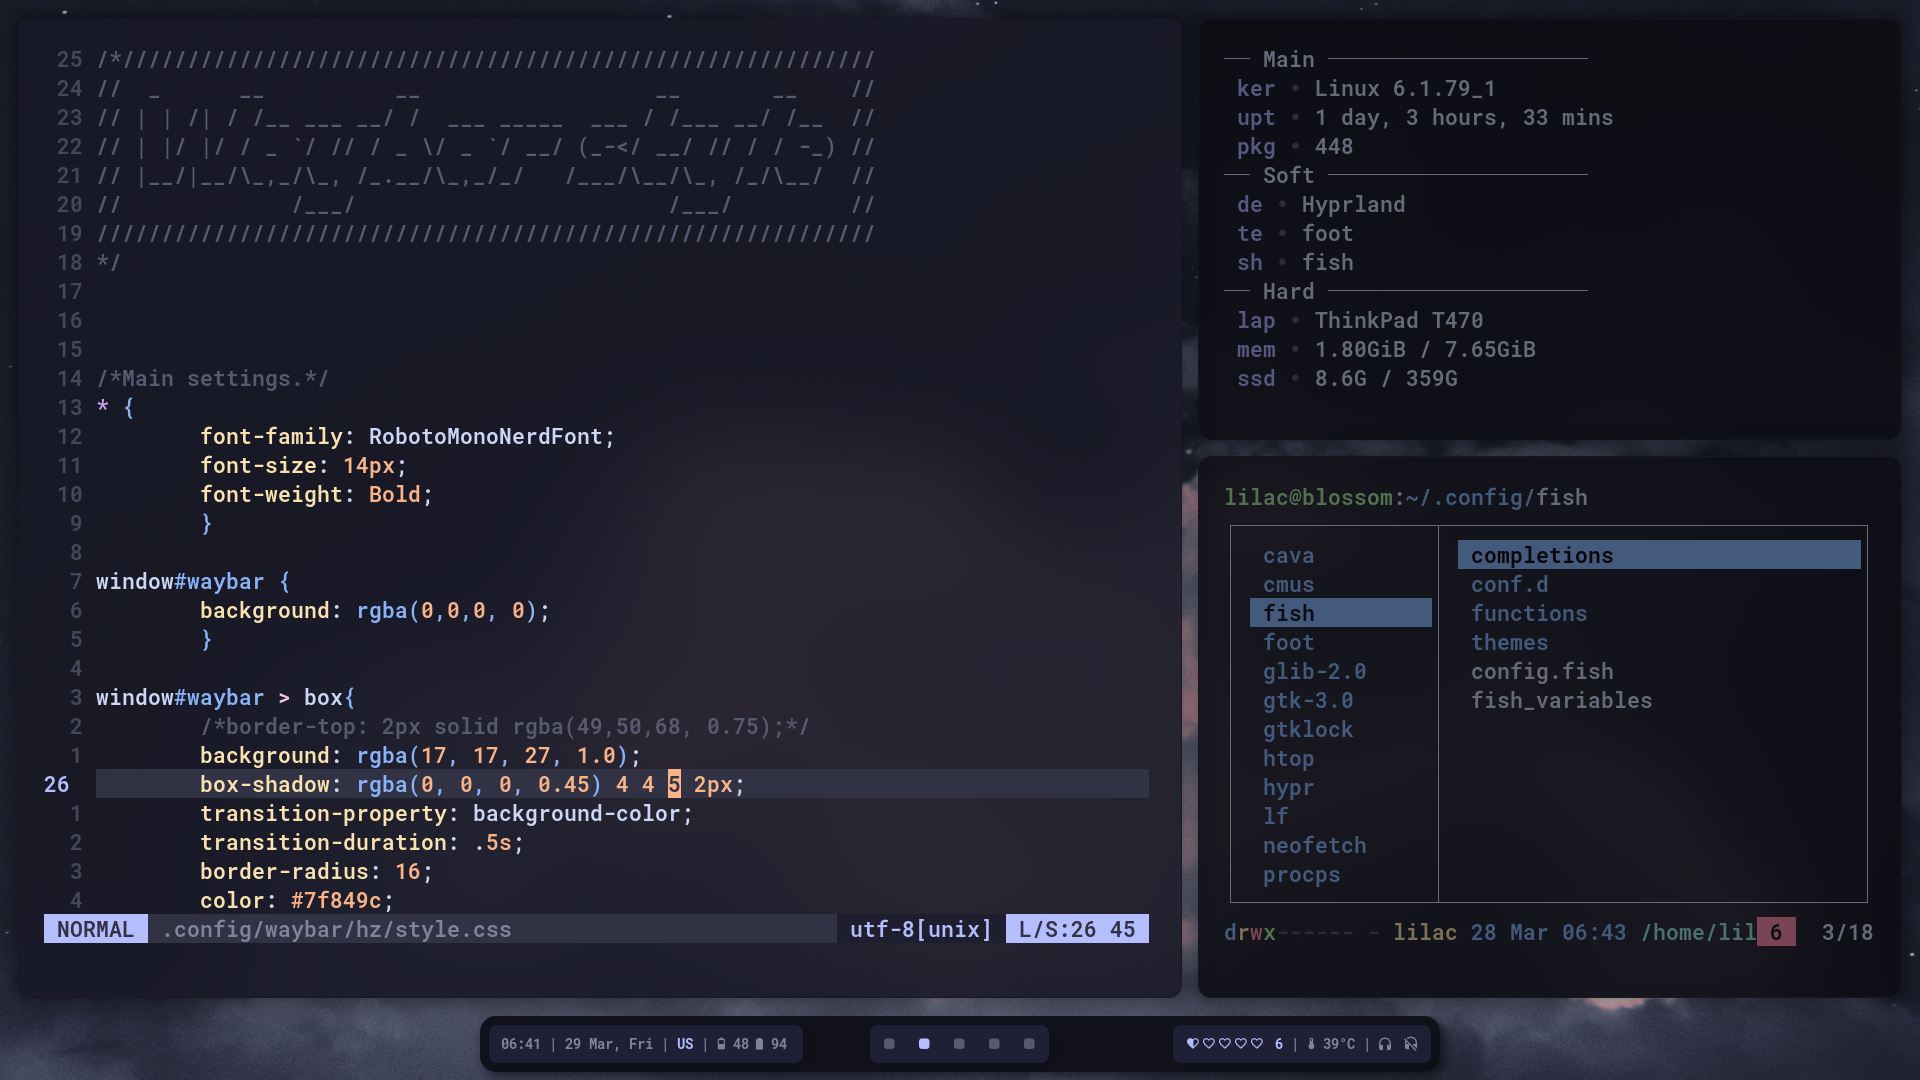Screen dimensions: 1920x1080
Task: Click the first workspace indicator in waybar
Action: click(889, 1044)
